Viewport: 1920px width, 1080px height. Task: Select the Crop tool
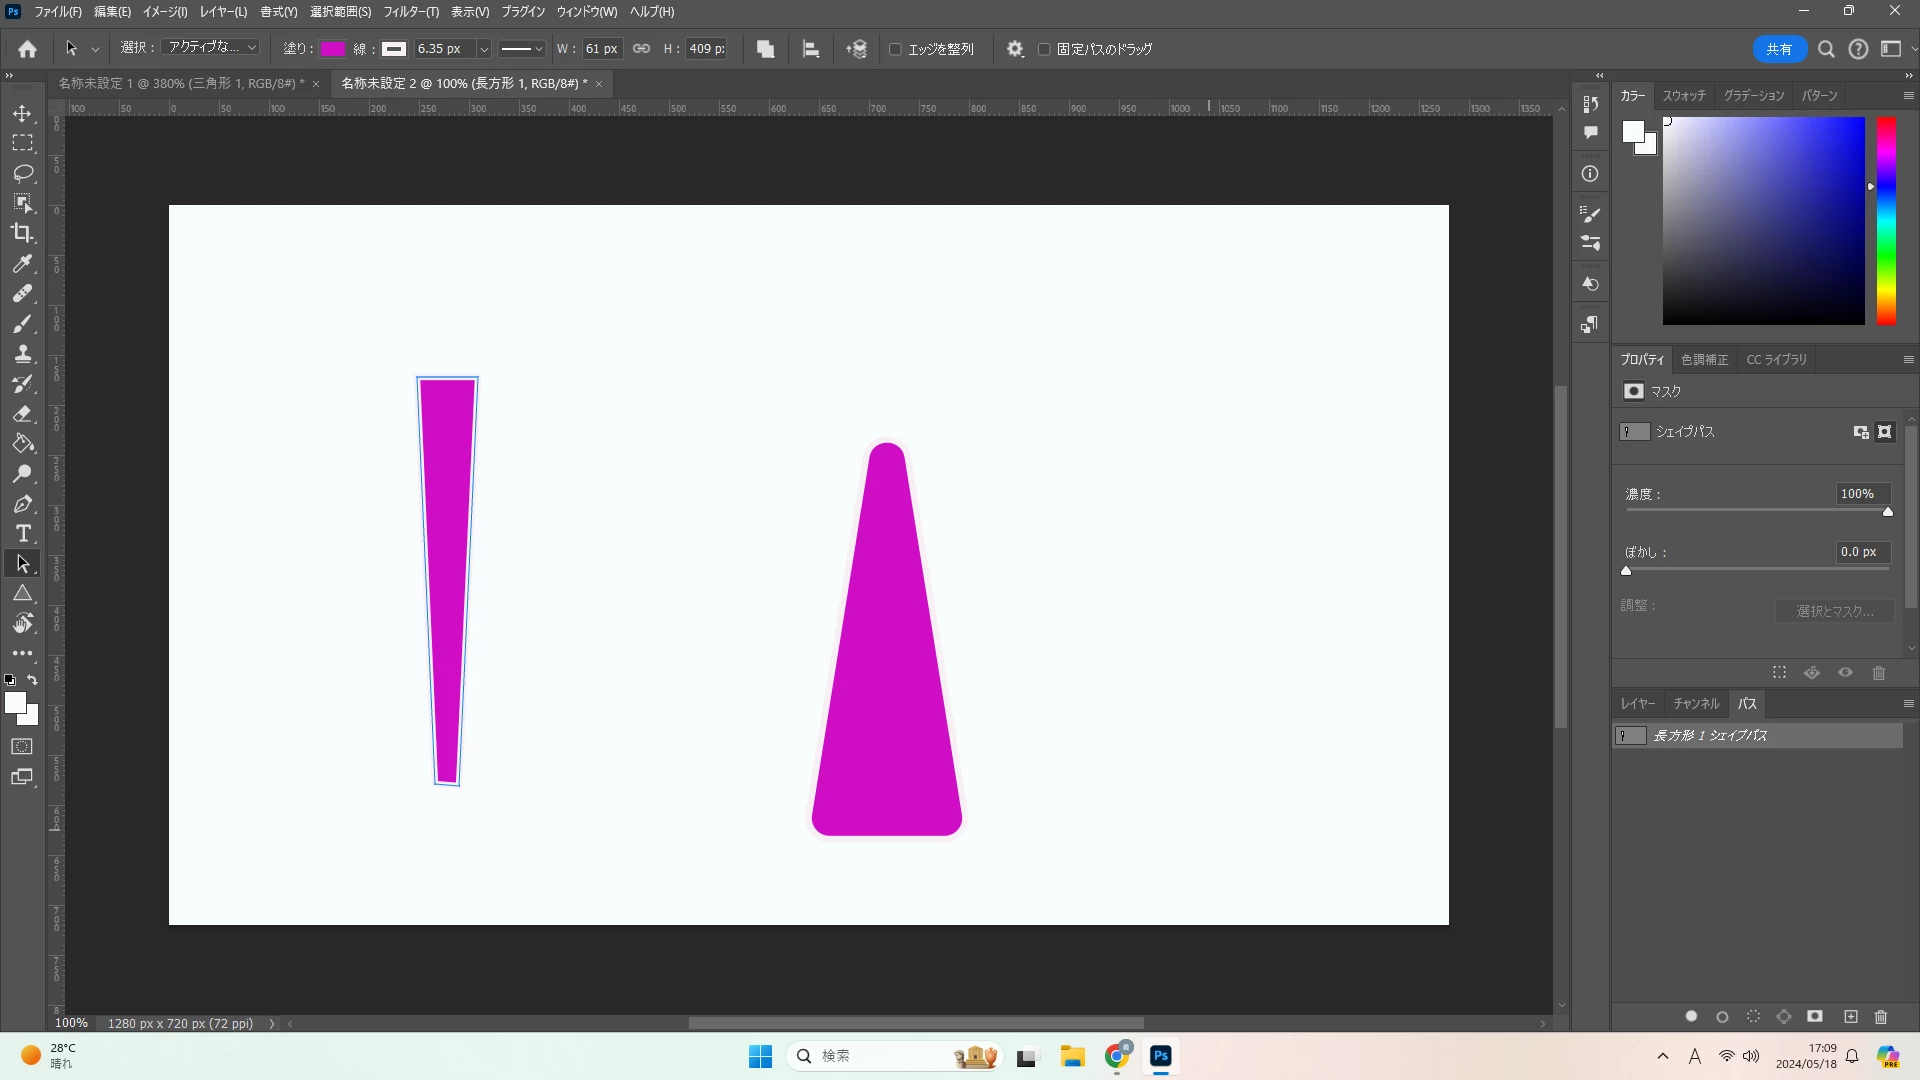[22, 233]
